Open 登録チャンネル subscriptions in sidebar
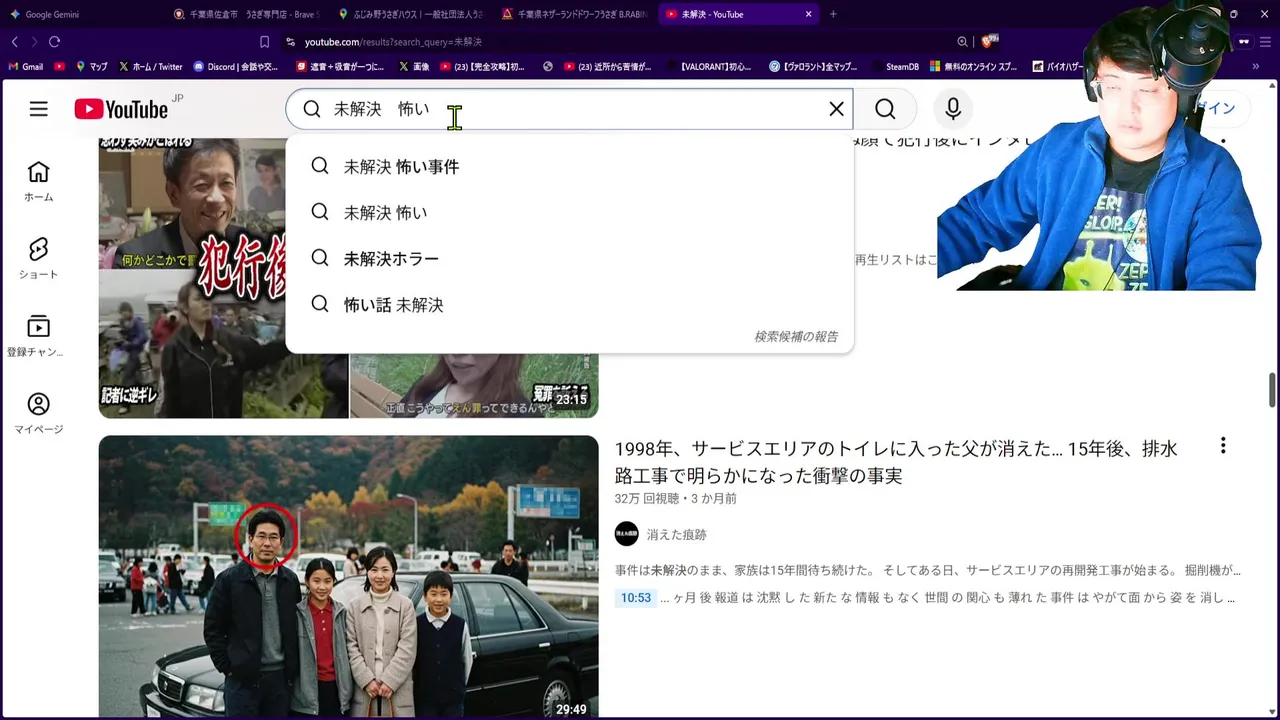 (38, 336)
